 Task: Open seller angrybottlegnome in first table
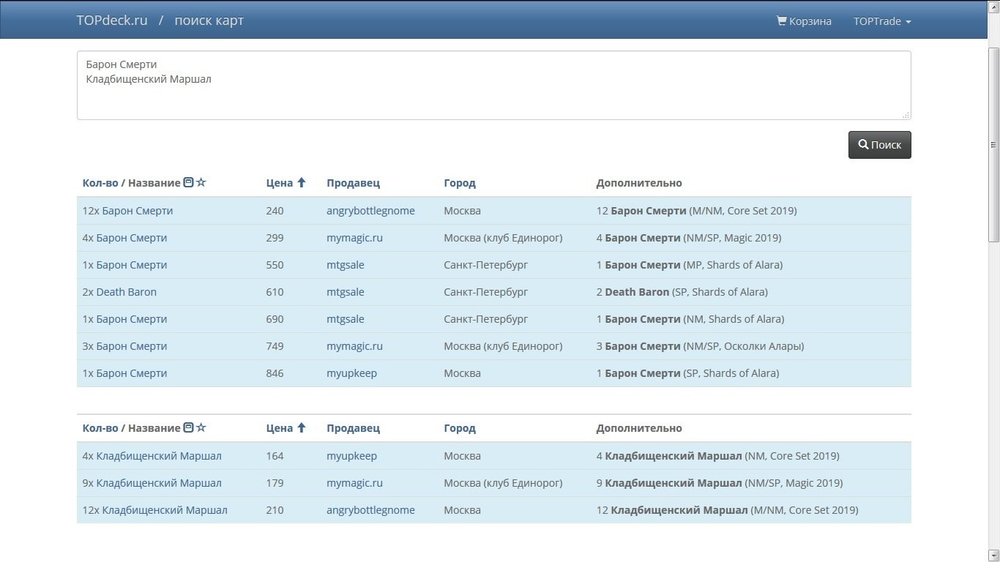point(370,211)
